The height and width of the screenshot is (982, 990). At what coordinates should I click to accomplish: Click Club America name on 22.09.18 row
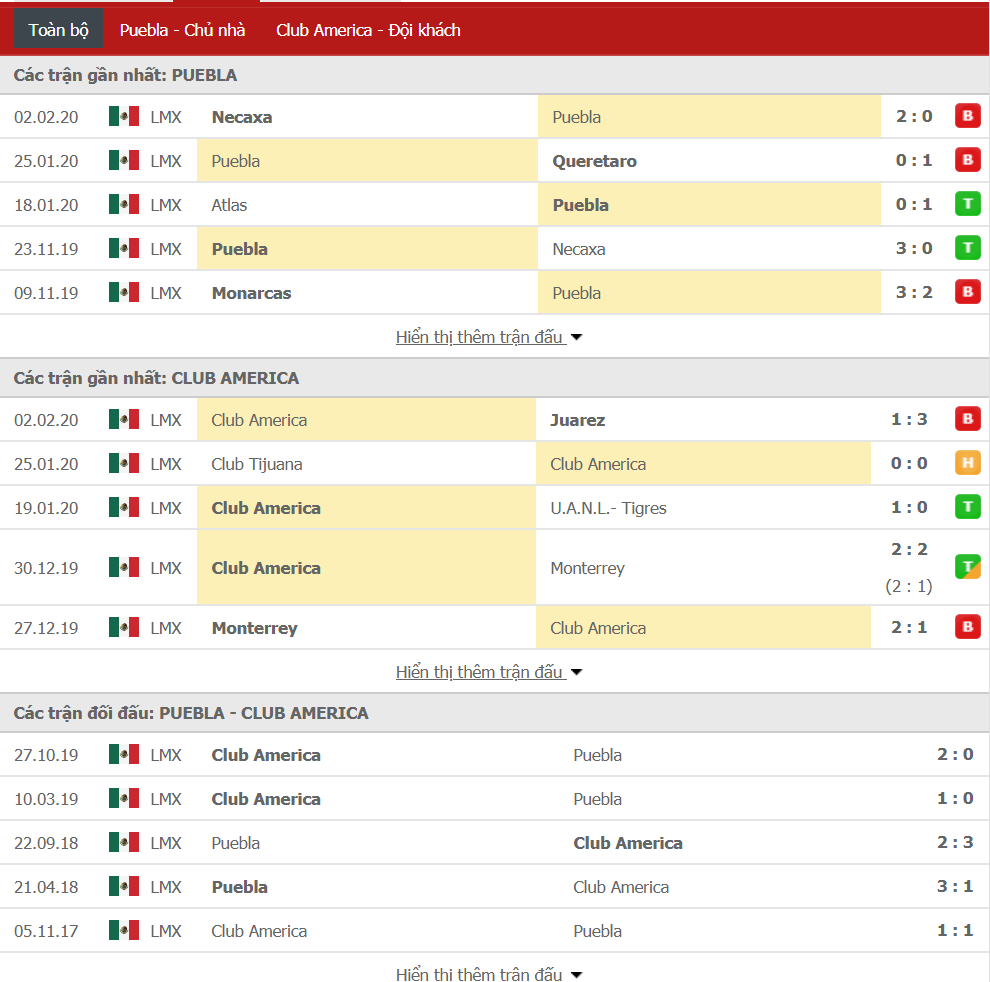pos(628,843)
